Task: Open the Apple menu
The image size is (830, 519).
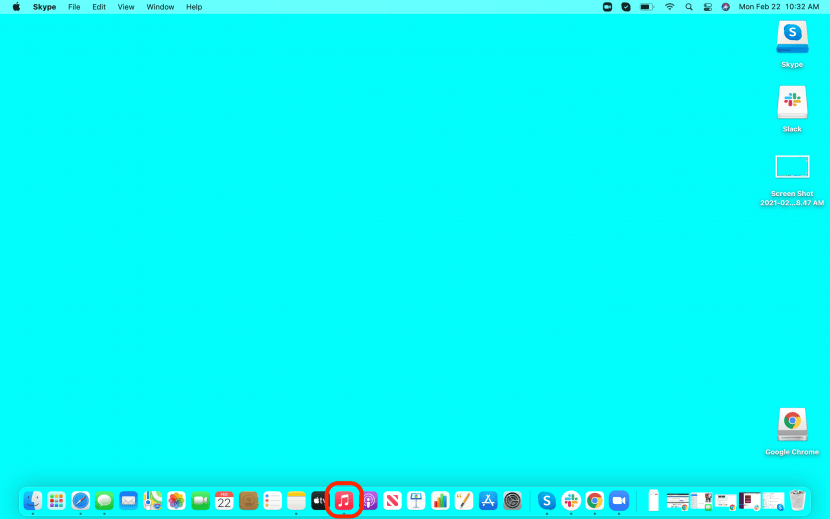Action: click(16, 7)
